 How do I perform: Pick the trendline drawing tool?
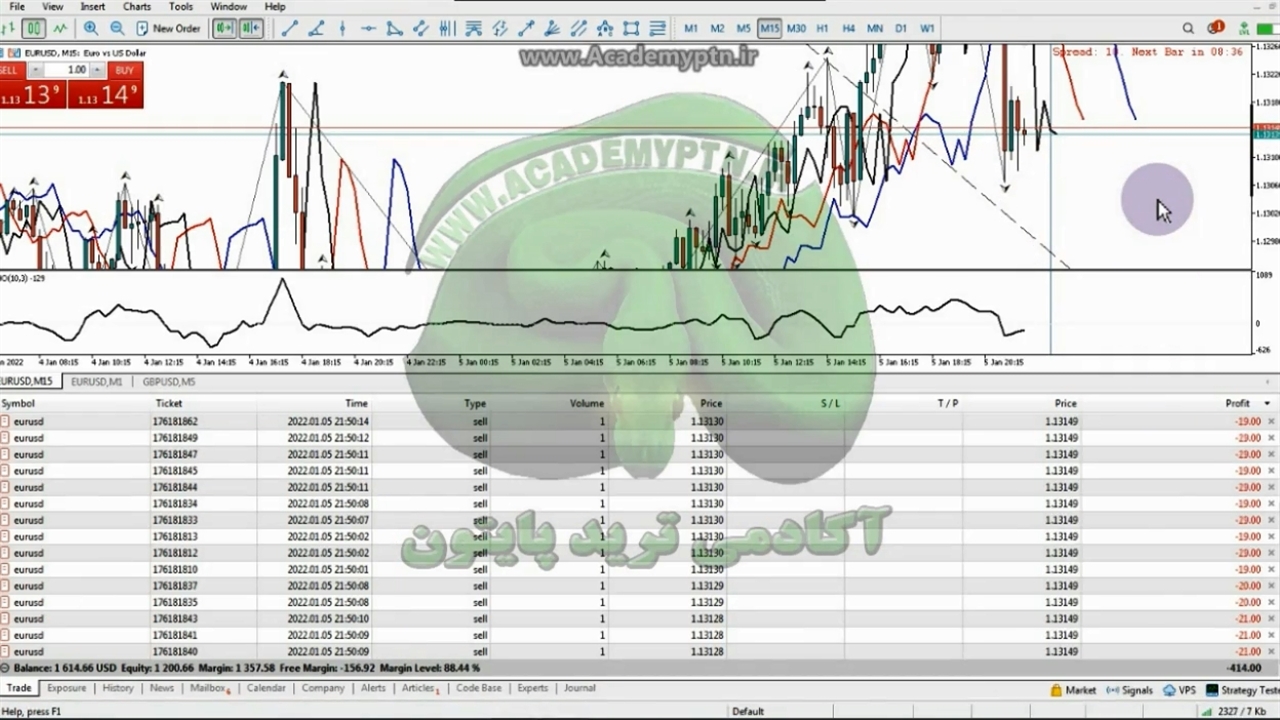[290, 29]
